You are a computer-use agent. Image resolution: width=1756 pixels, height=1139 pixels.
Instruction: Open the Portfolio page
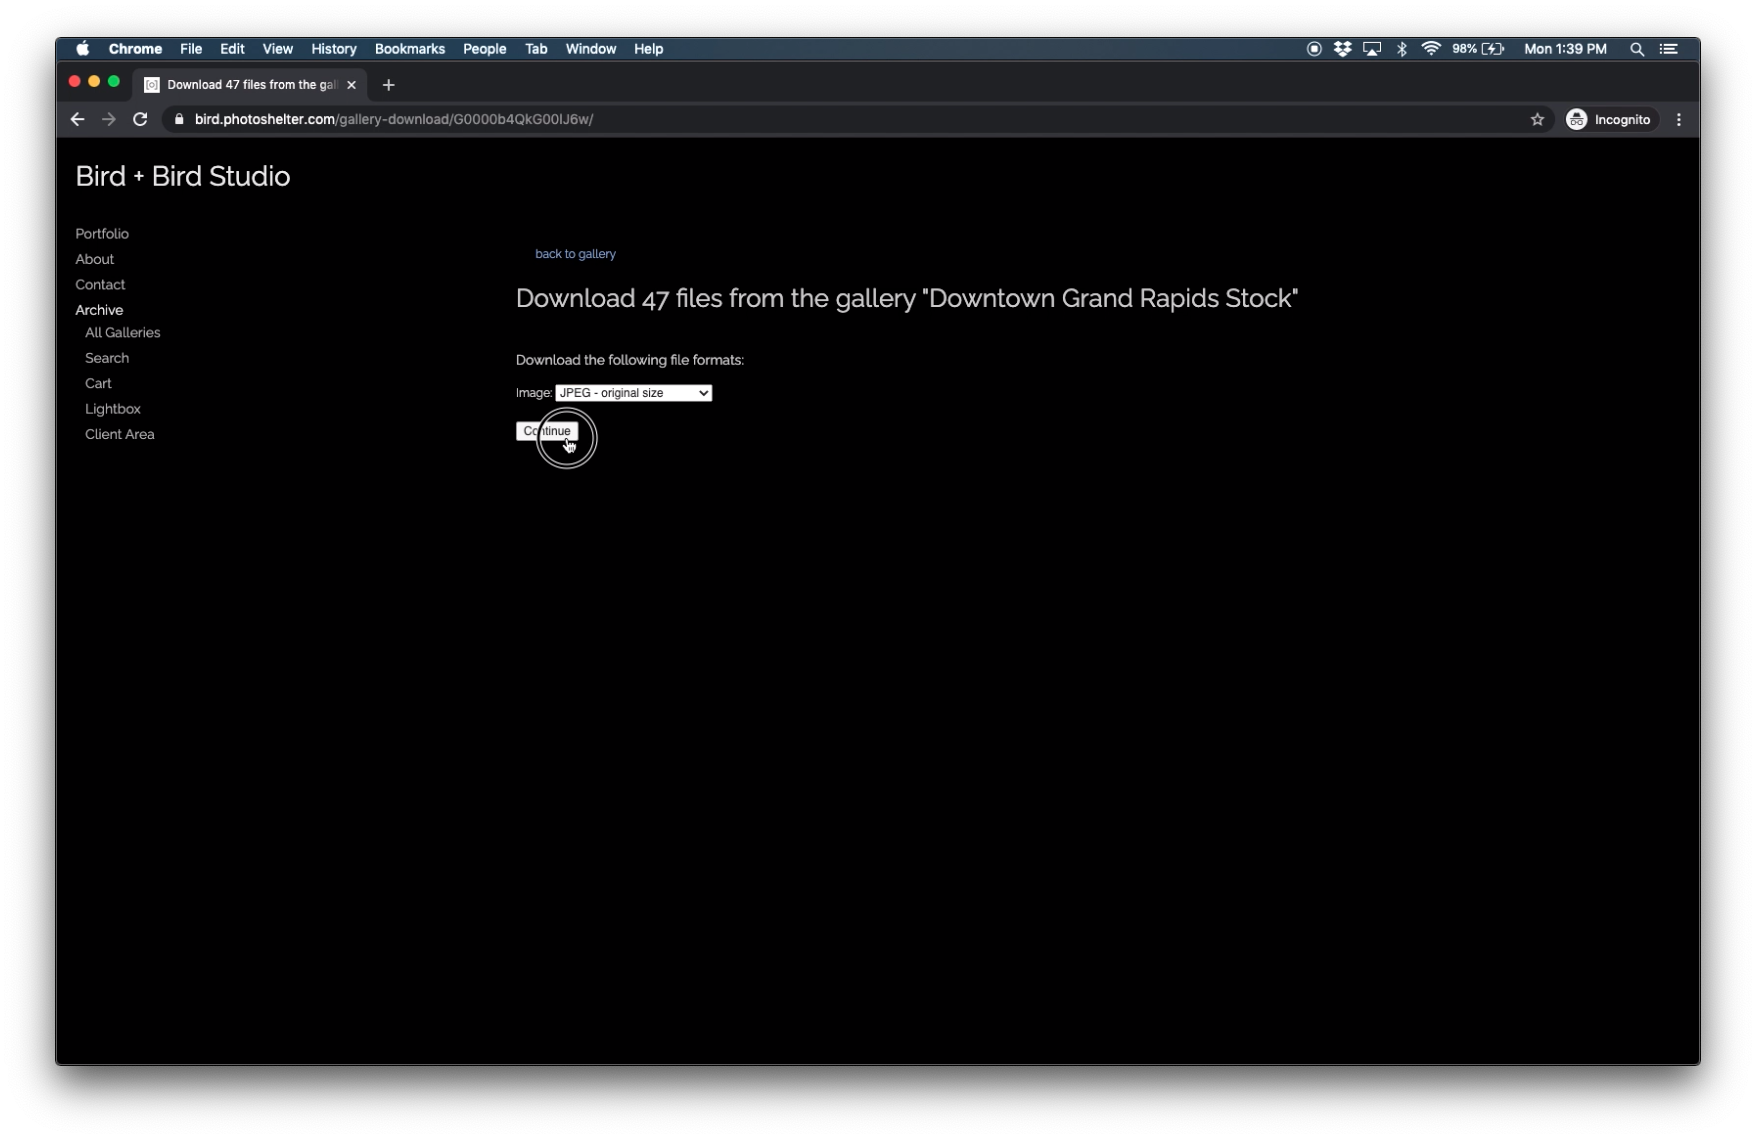coord(102,234)
